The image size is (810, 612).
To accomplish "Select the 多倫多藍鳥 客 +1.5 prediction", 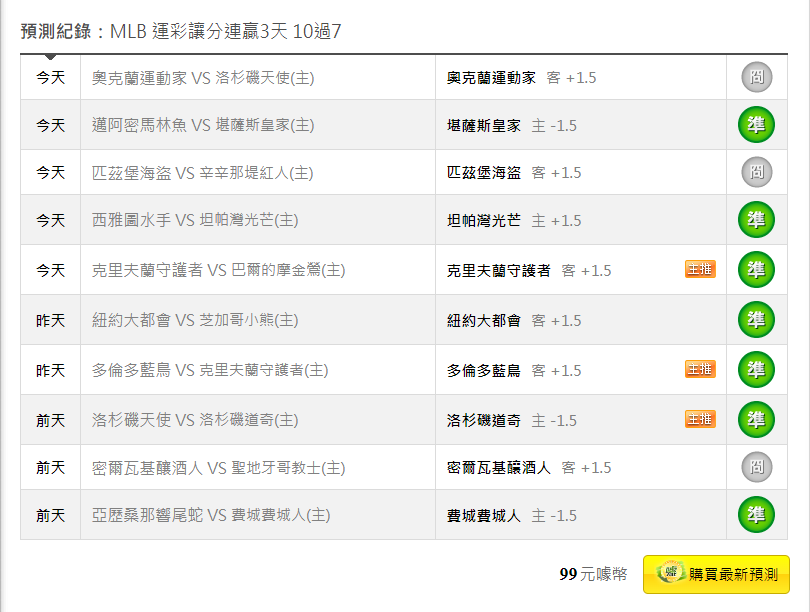I will tap(514, 371).
